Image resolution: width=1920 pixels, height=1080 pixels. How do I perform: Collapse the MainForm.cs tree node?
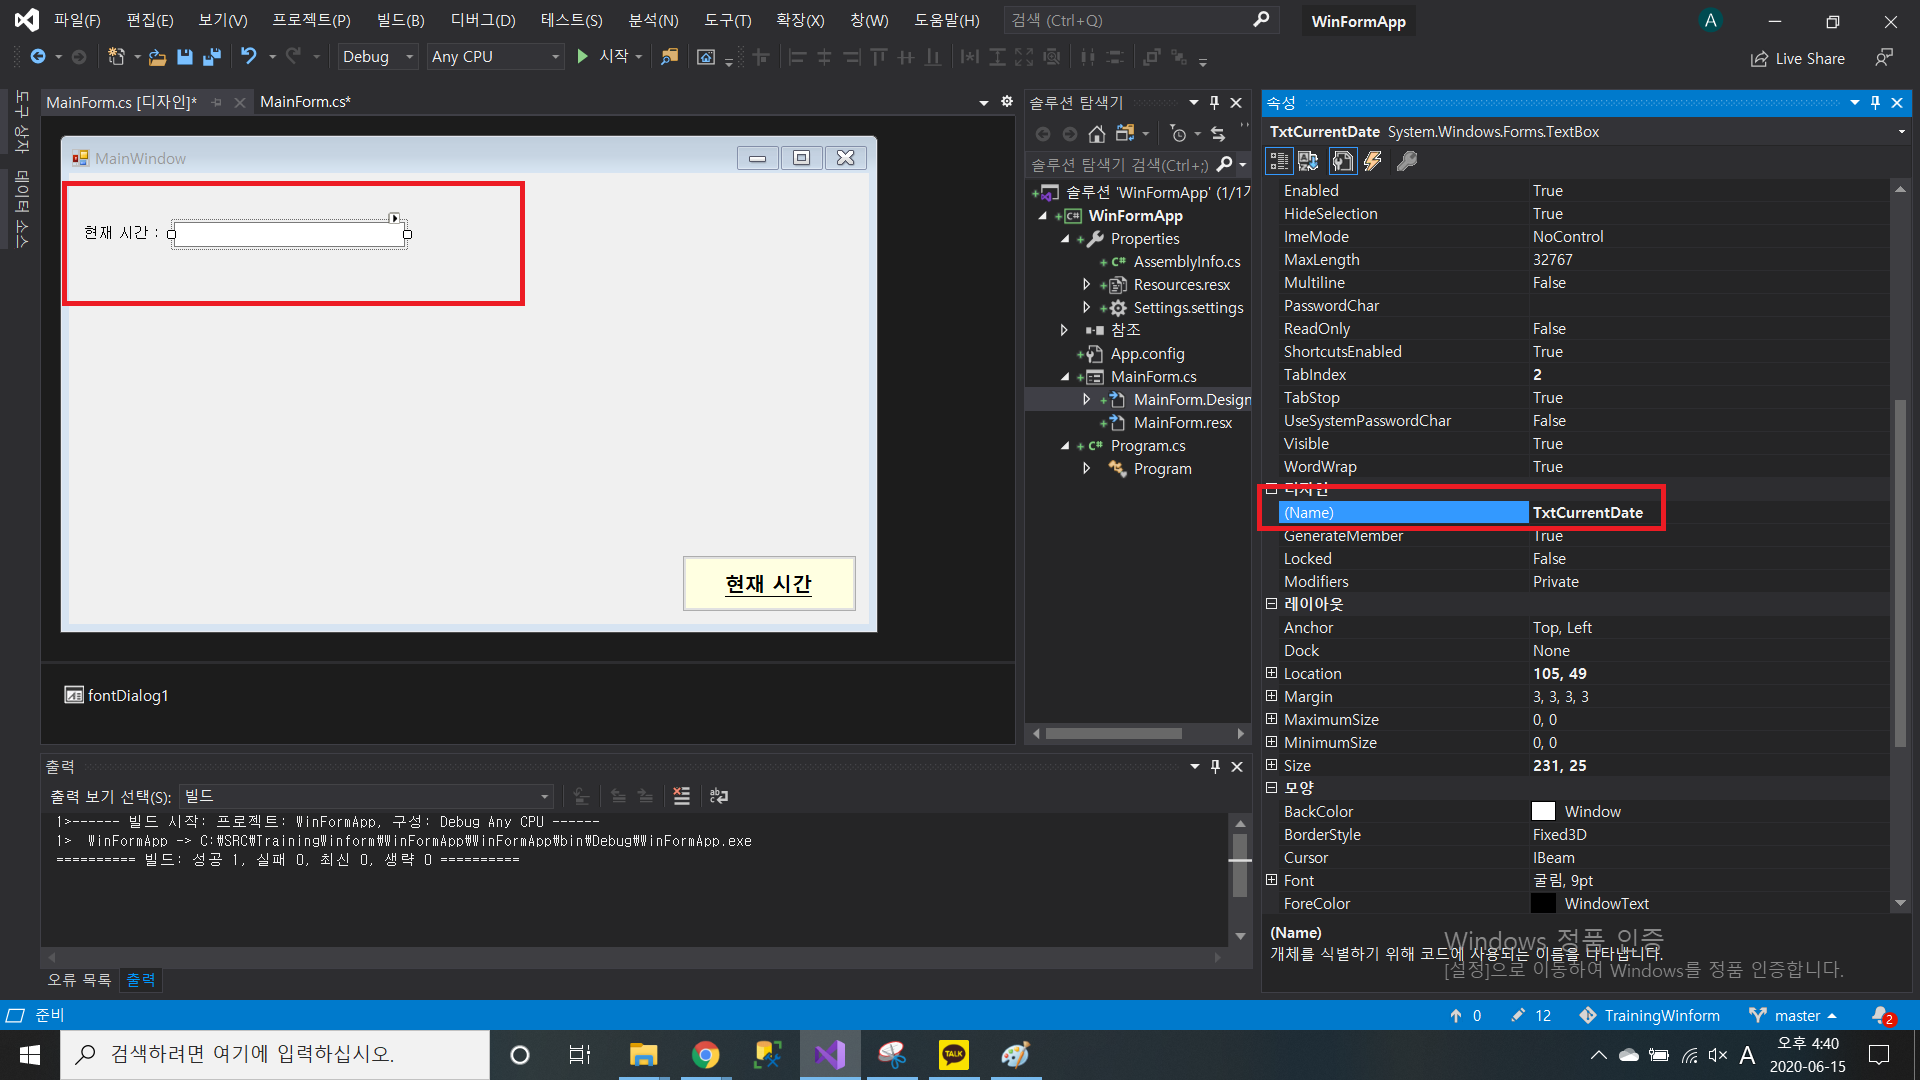1065,377
